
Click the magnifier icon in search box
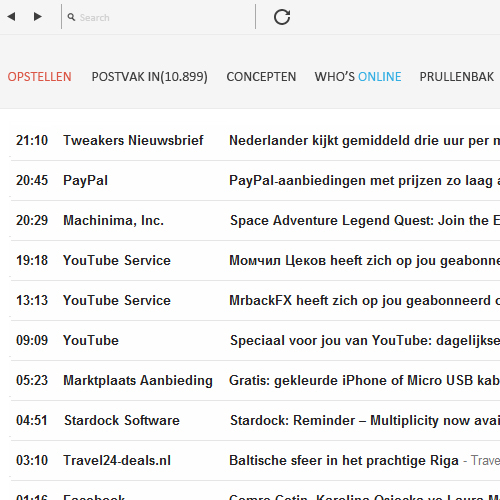(71, 17)
